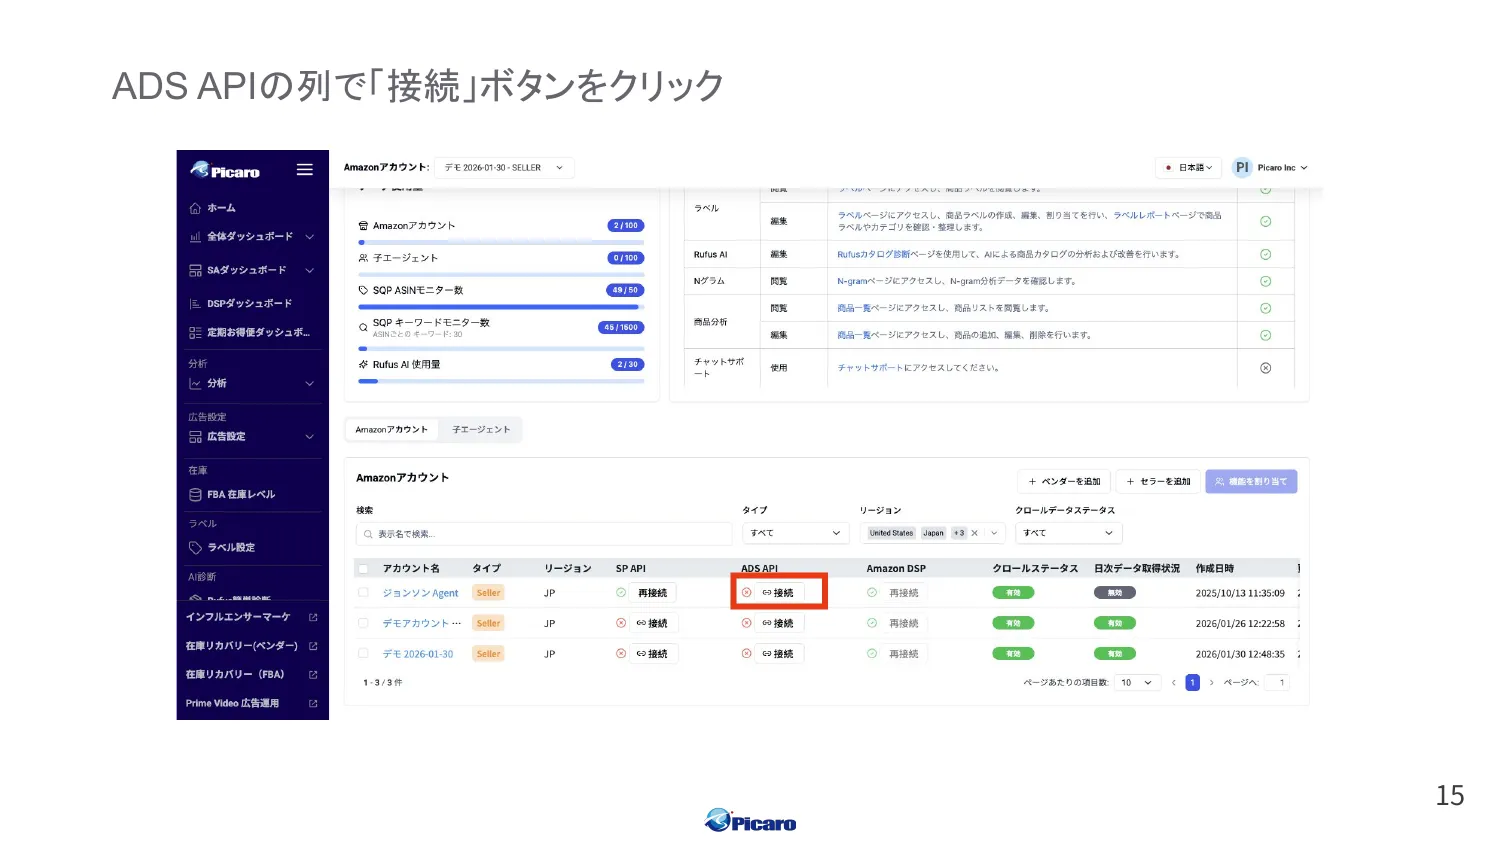Click SP API red error icon, デモアカウント row

tap(621, 623)
